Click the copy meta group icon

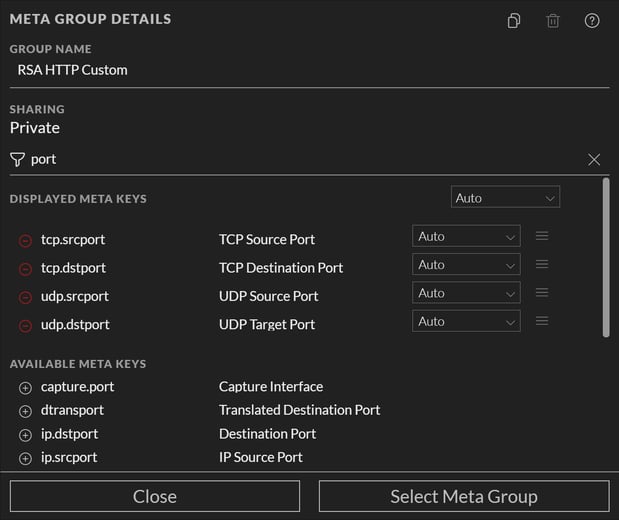(513, 20)
